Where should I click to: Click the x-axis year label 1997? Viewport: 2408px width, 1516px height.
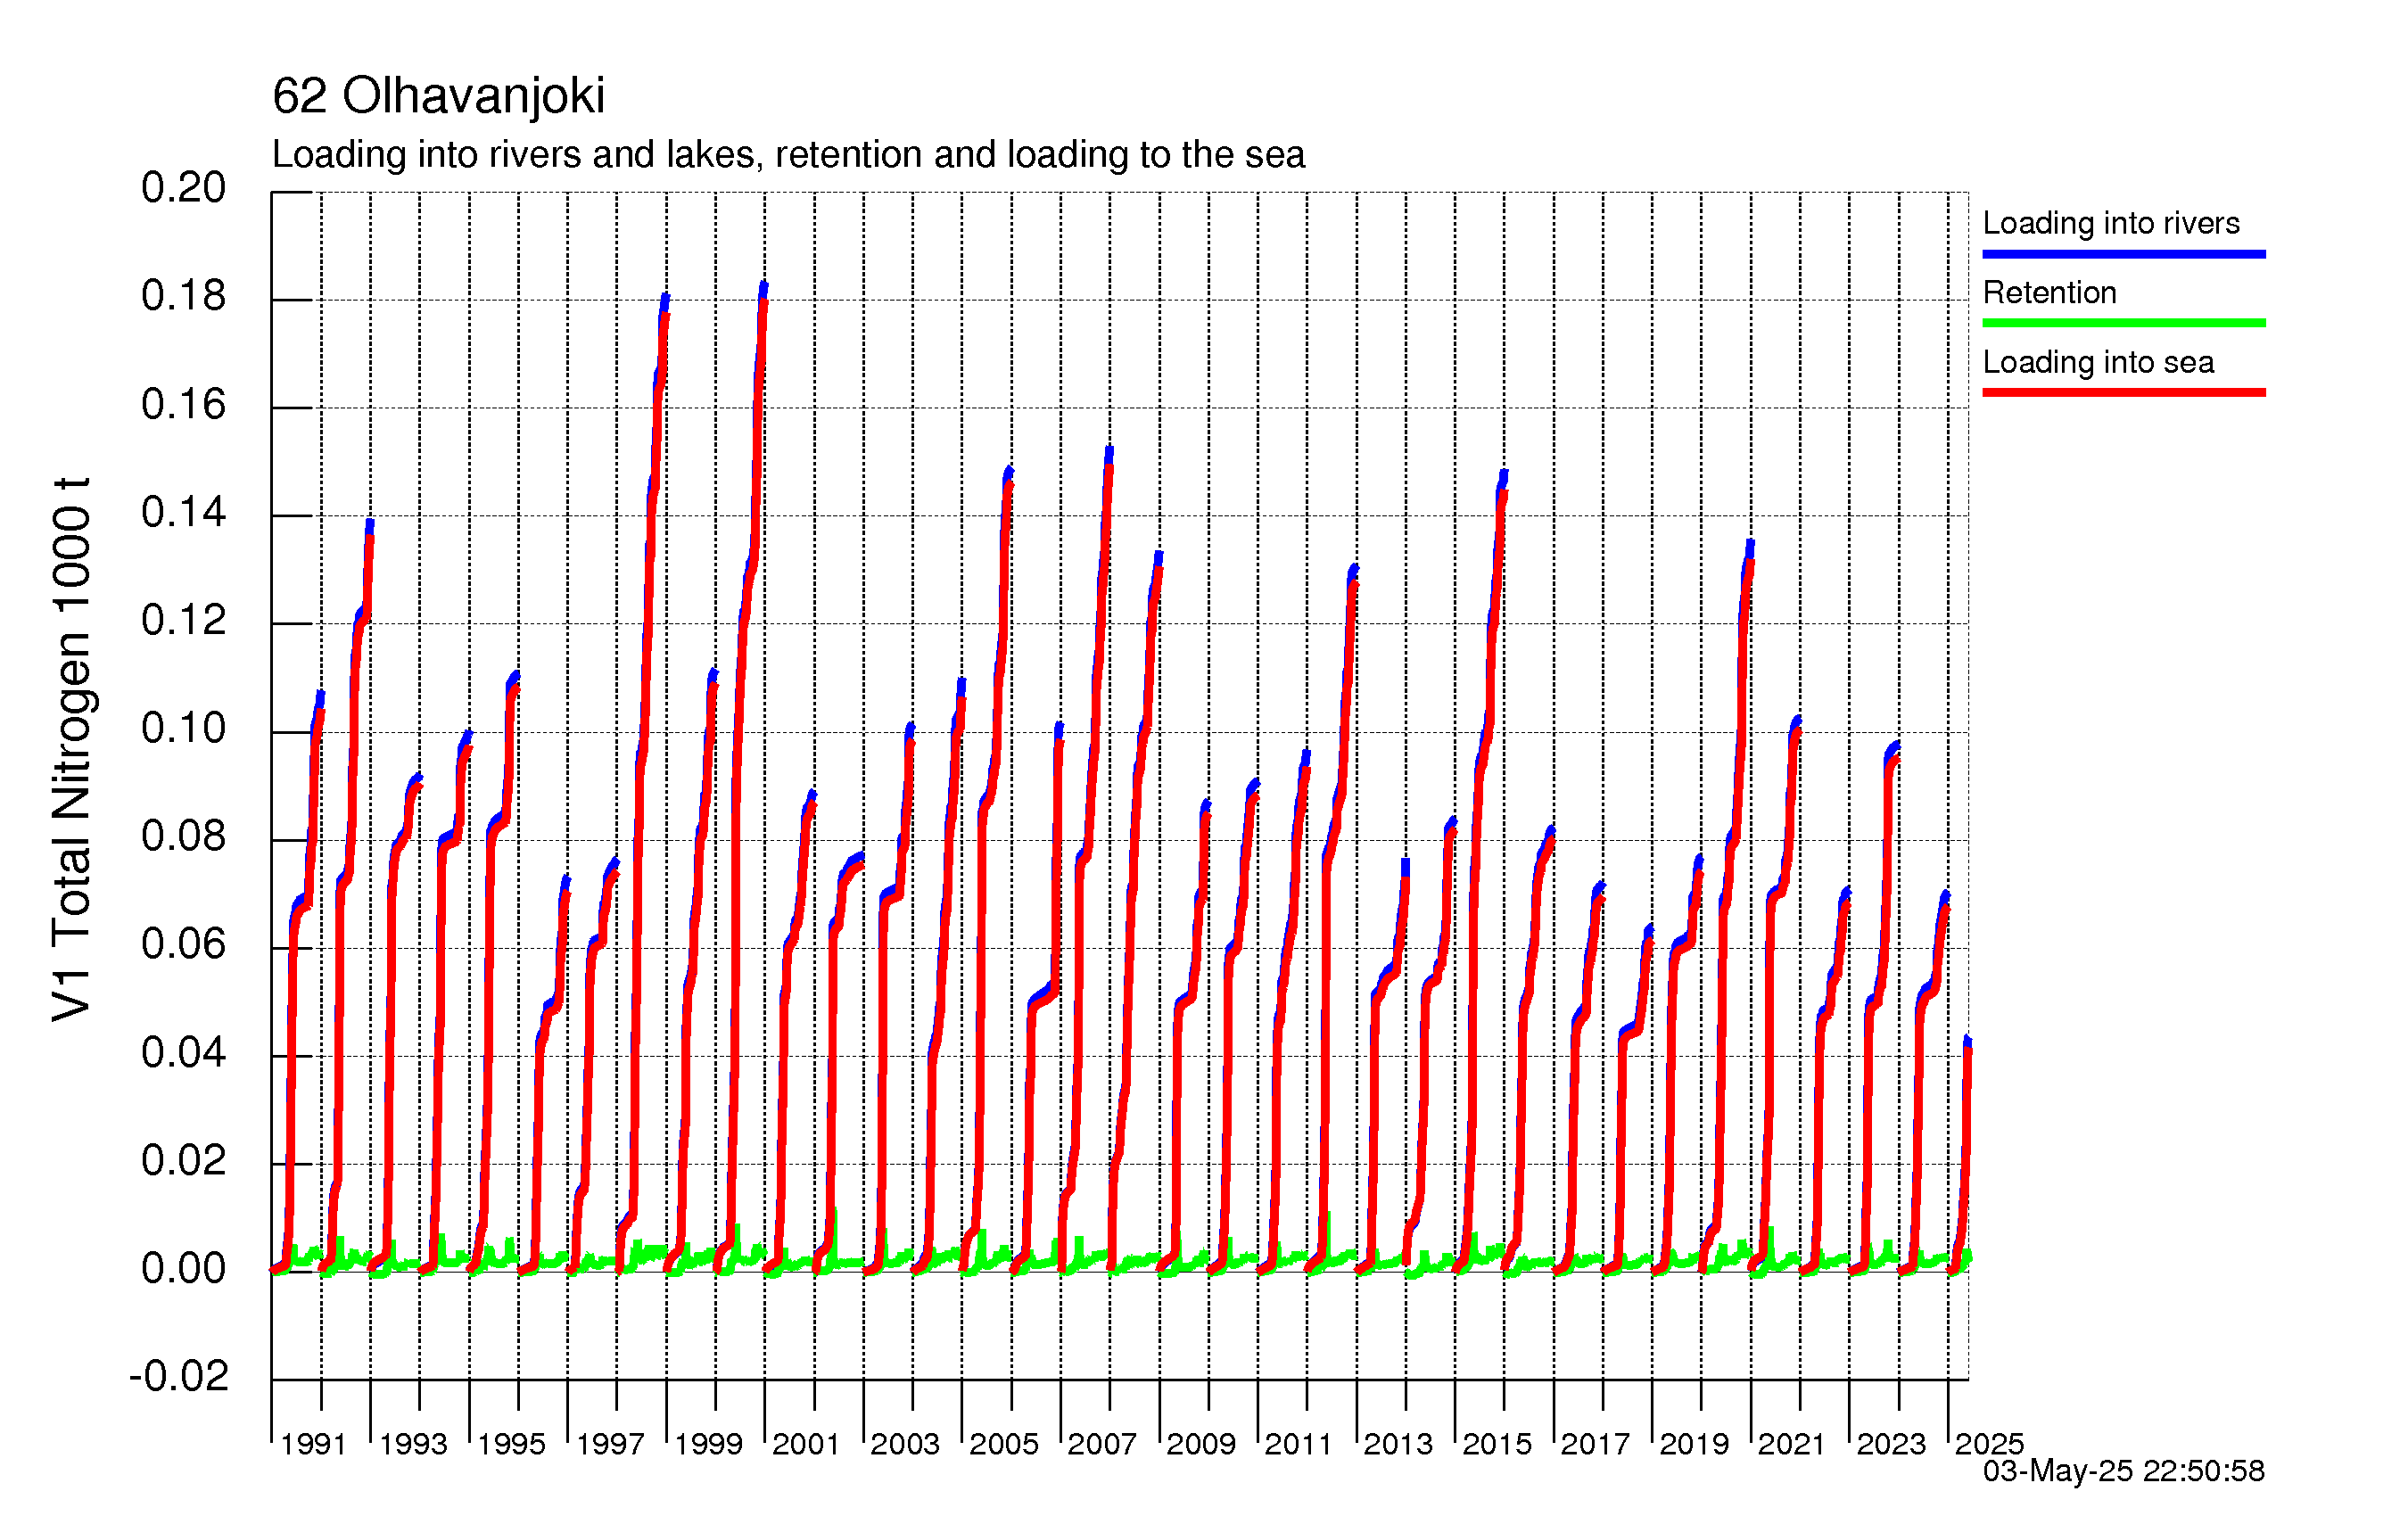point(610,1444)
